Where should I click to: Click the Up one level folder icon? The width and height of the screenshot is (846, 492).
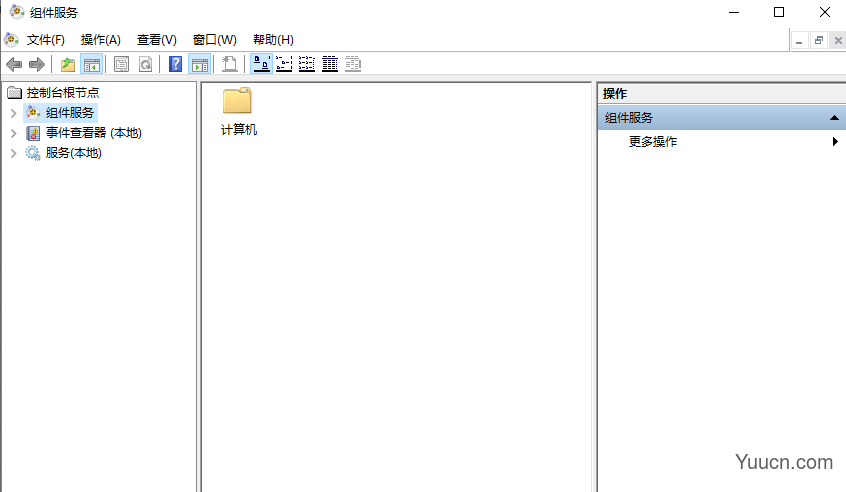tap(68, 65)
